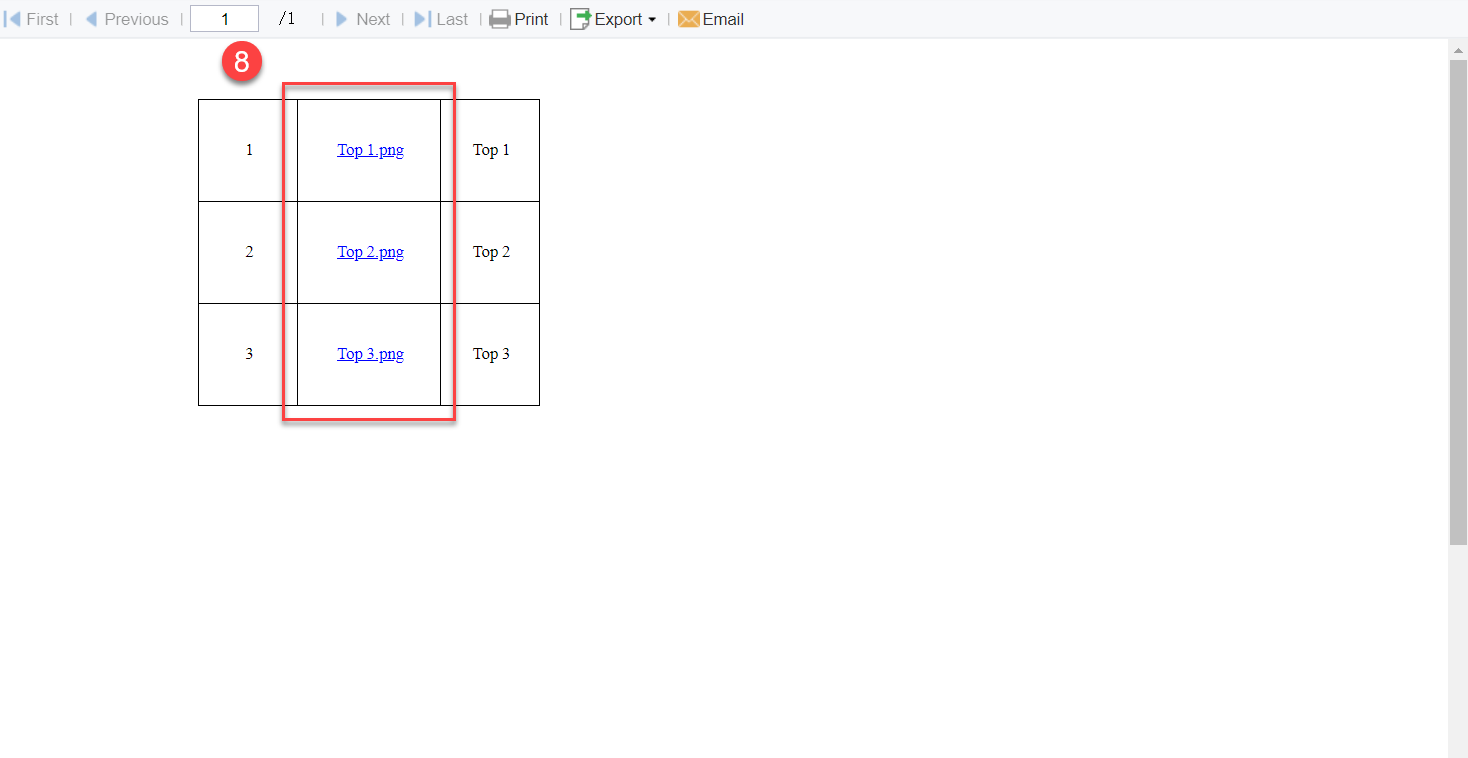Open the Top 2.png link
The height and width of the screenshot is (758, 1468).
click(370, 252)
